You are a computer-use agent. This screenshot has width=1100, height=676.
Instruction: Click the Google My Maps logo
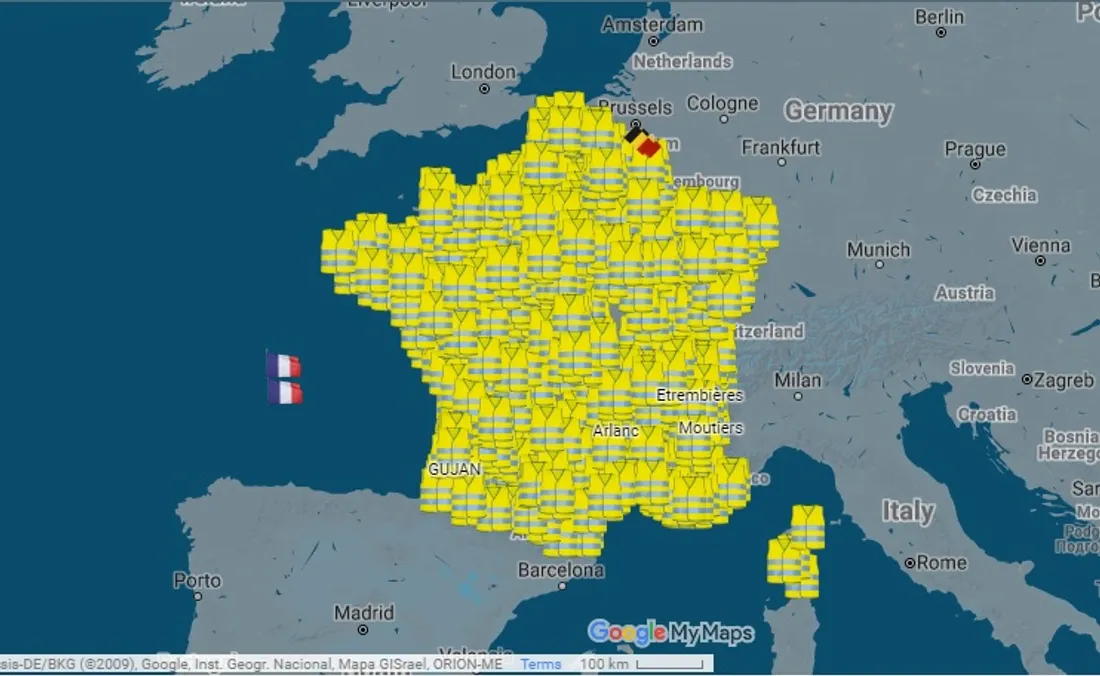pyautogui.click(x=670, y=633)
